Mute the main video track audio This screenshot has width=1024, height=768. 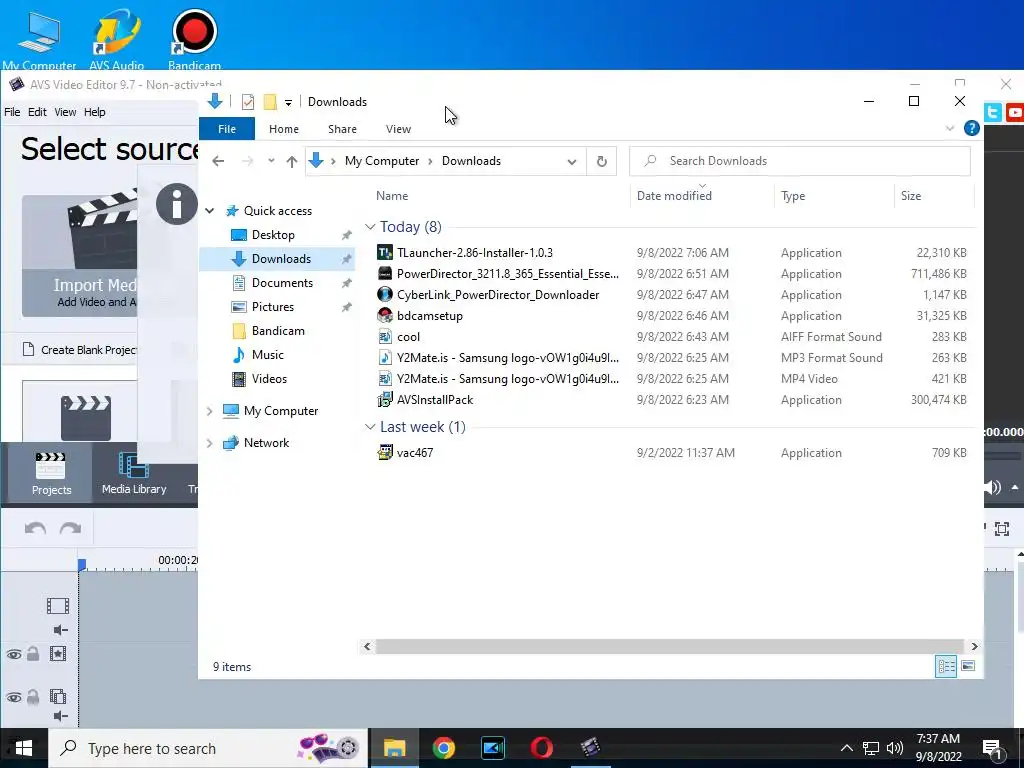(60, 630)
